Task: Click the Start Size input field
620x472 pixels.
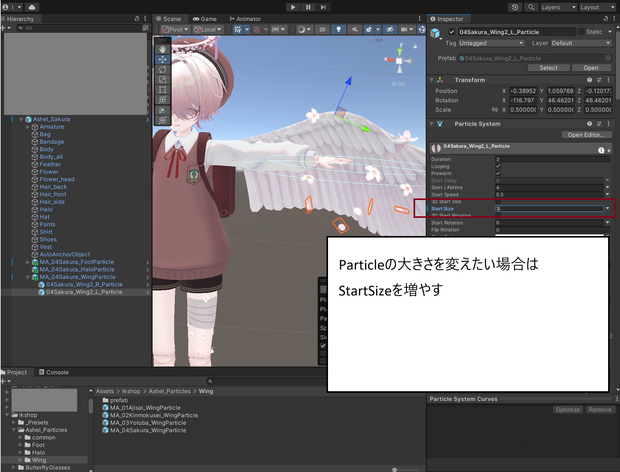Action: coord(549,208)
